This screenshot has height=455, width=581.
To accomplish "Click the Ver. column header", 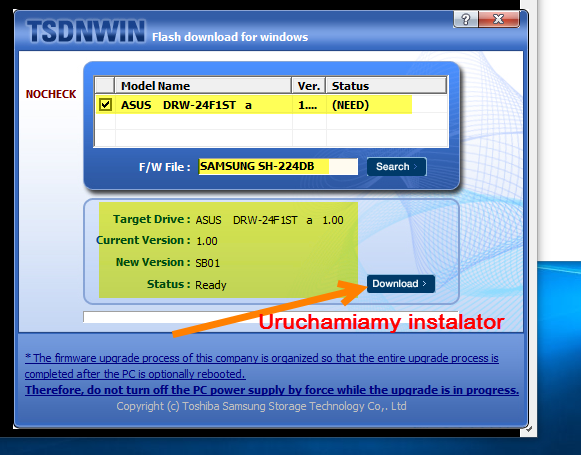I will (x=309, y=86).
